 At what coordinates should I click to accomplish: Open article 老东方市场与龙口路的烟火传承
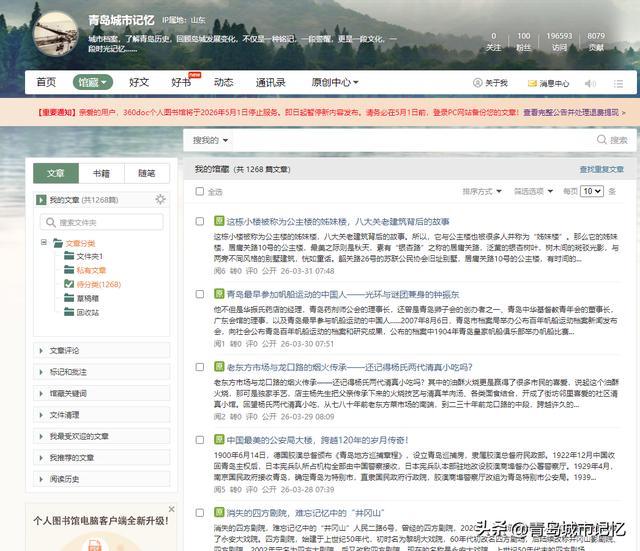tap(349, 367)
